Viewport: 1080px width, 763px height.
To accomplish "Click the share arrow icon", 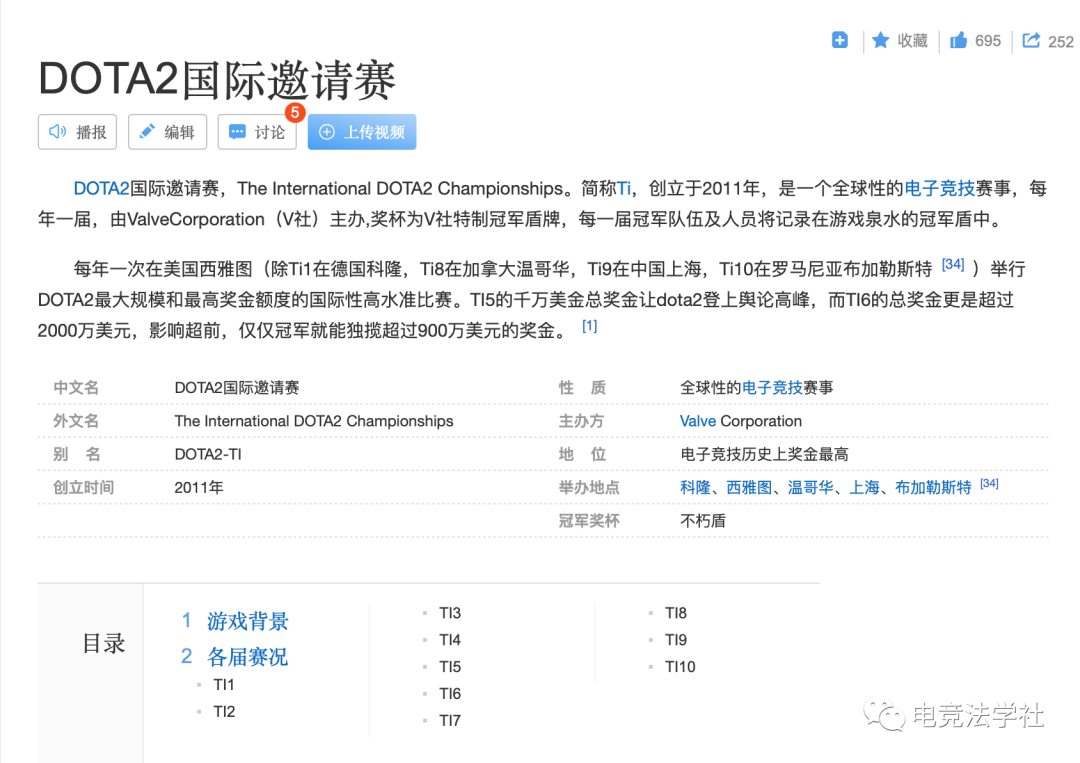I will tap(1031, 41).
